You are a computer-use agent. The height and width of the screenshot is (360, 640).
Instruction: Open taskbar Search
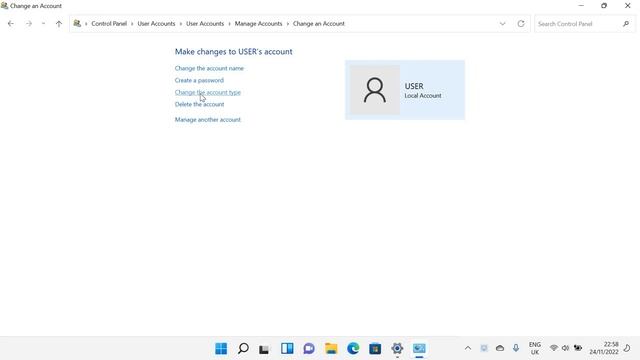[x=243, y=349]
